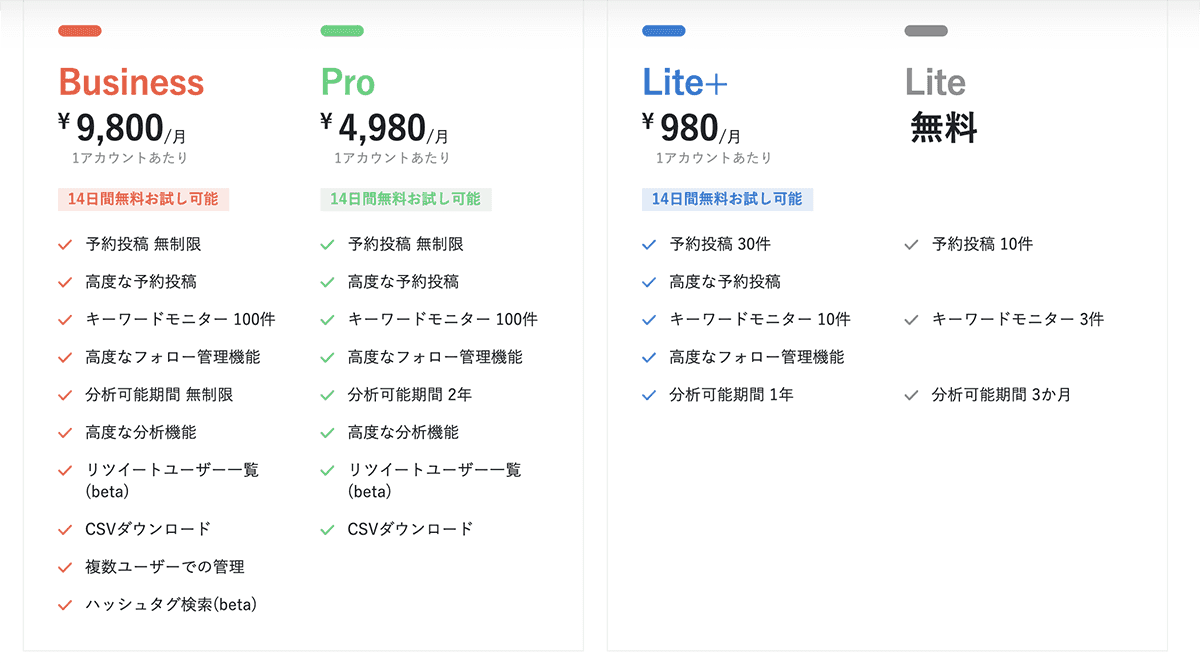Select the red Business plan color pill
1200x664 pixels.
80,31
